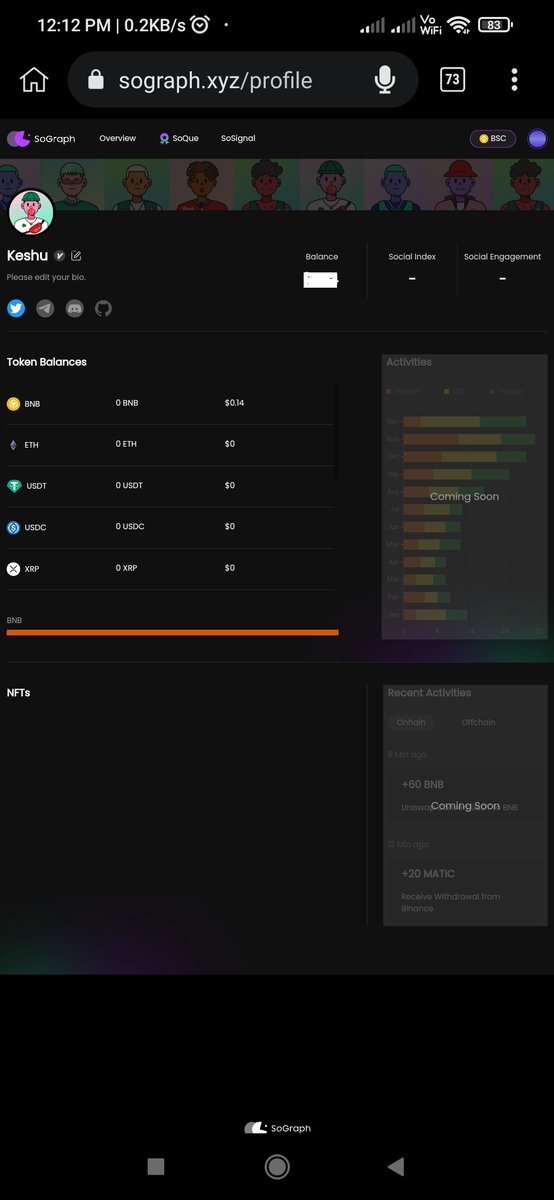Click the Balance label
The image size is (554, 1200).
tap(322, 257)
